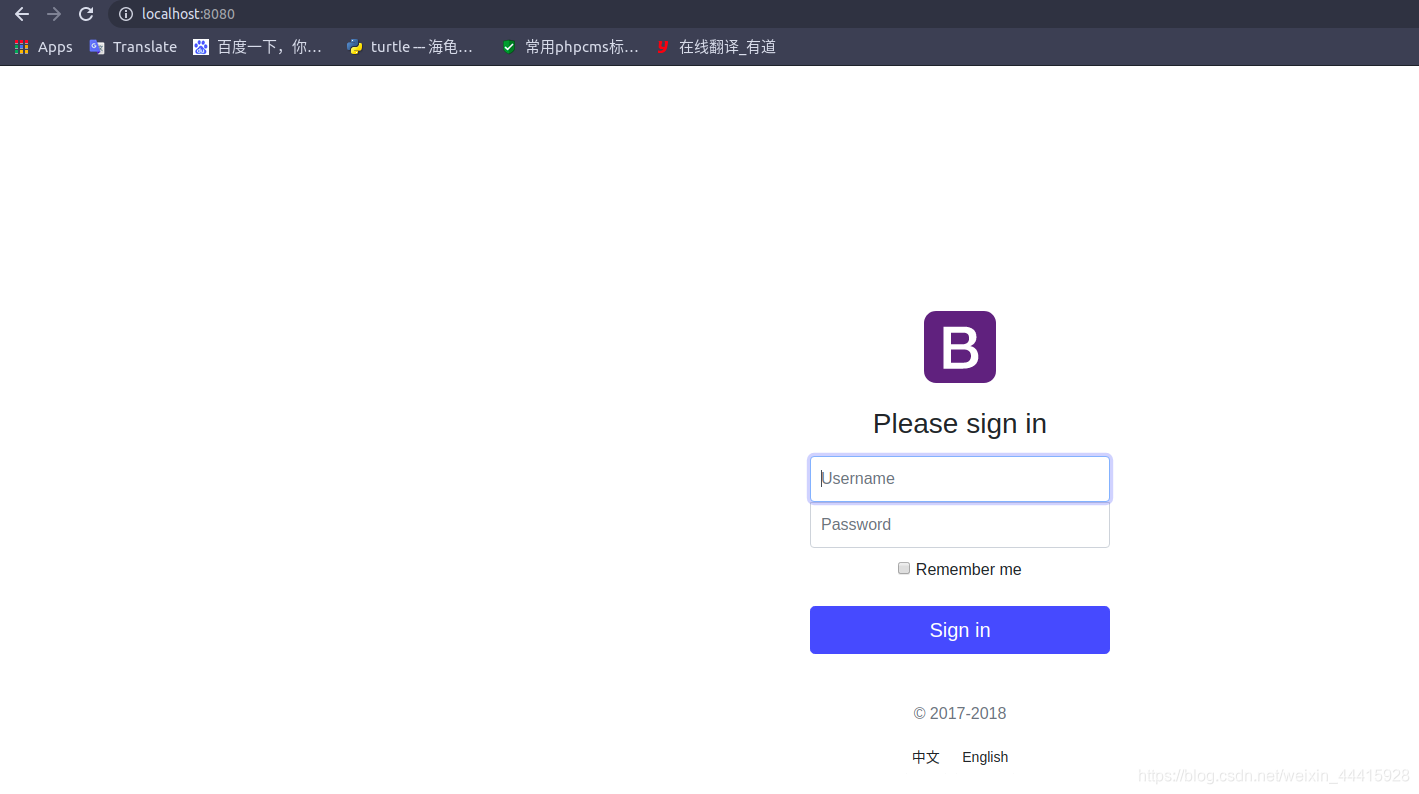Focus the Username input field

960,479
